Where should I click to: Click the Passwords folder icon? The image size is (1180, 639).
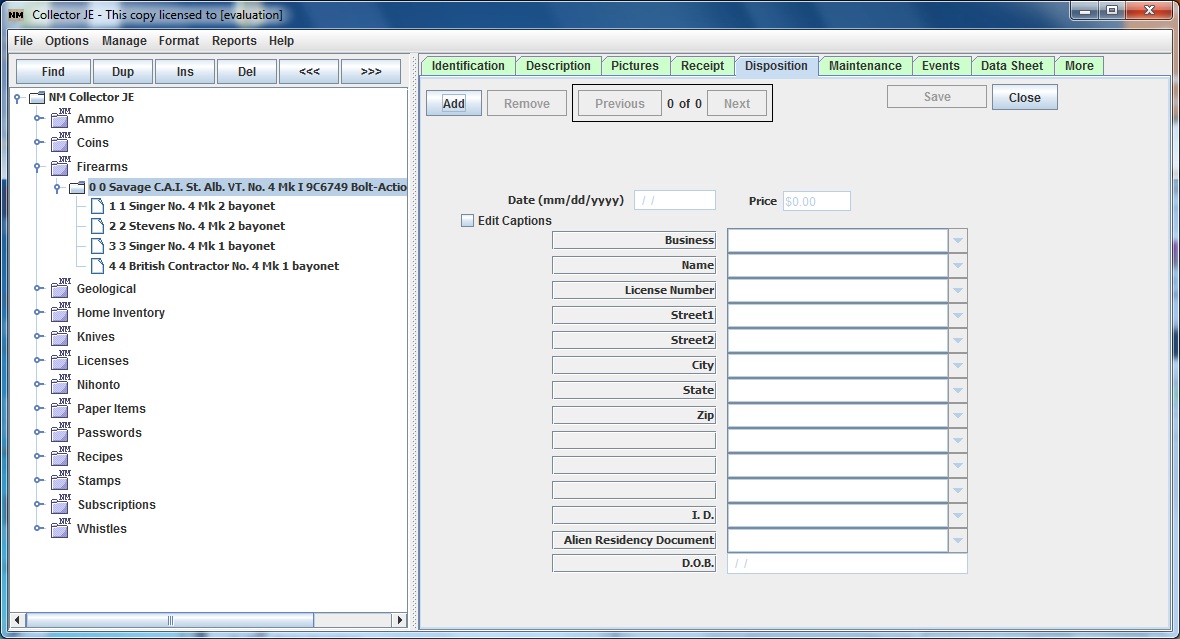[x=60, y=433]
